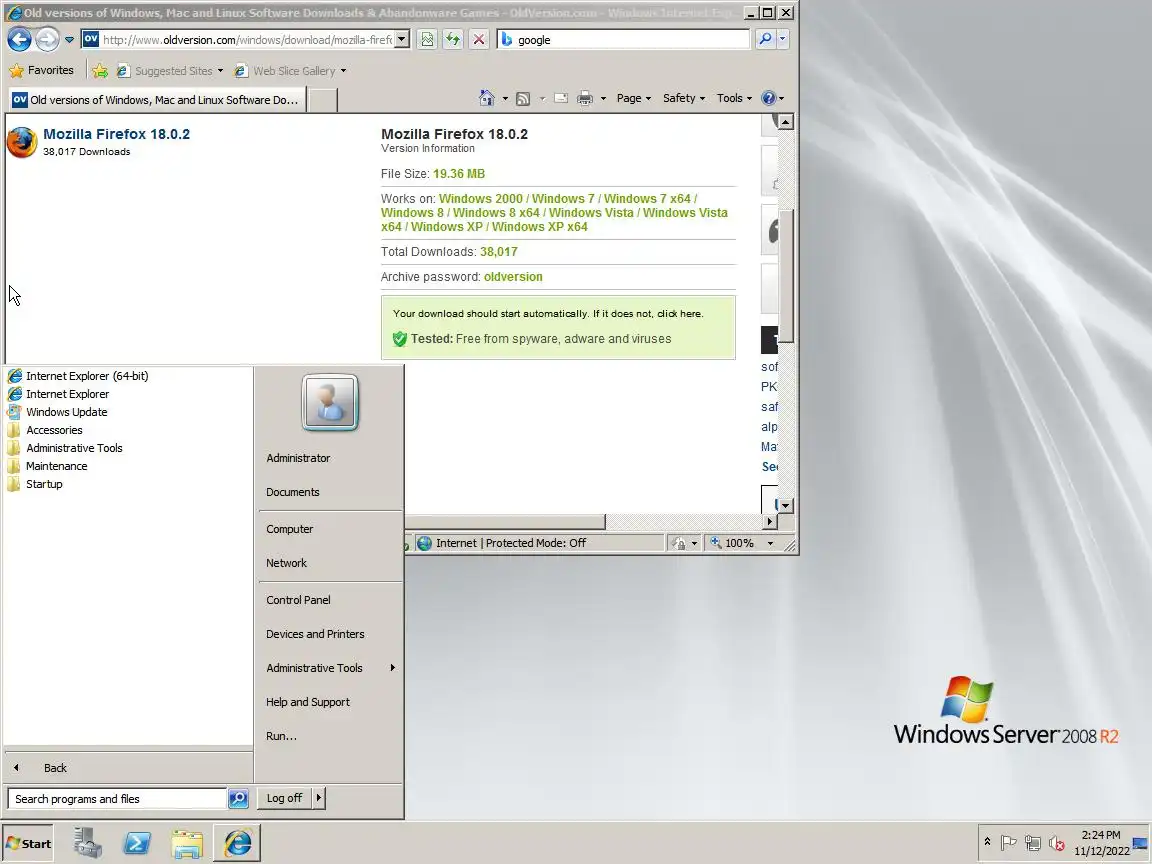
Task: Open Windows PowerShell from the taskbar
Action: pyautogui.click(x=137, y=843)
